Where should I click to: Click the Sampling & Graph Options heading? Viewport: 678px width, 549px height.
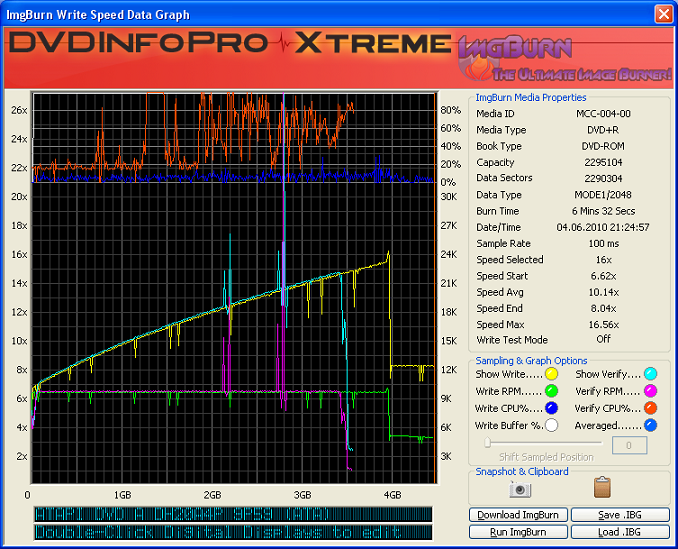tap(531, 361)
